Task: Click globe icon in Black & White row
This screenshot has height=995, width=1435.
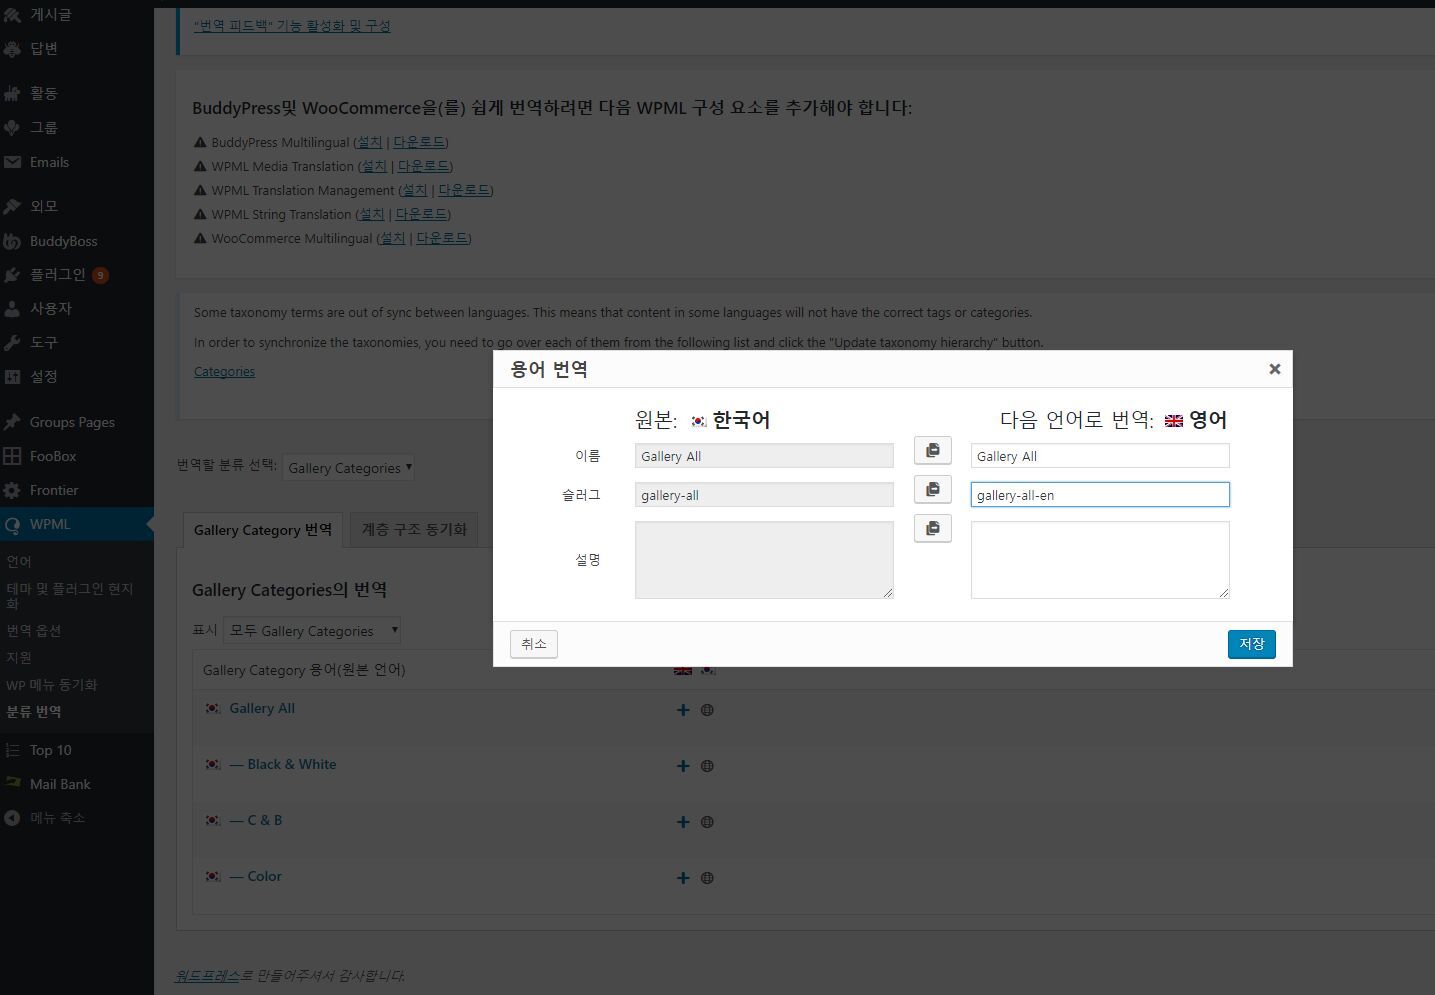Action: (x=707, y=766)
